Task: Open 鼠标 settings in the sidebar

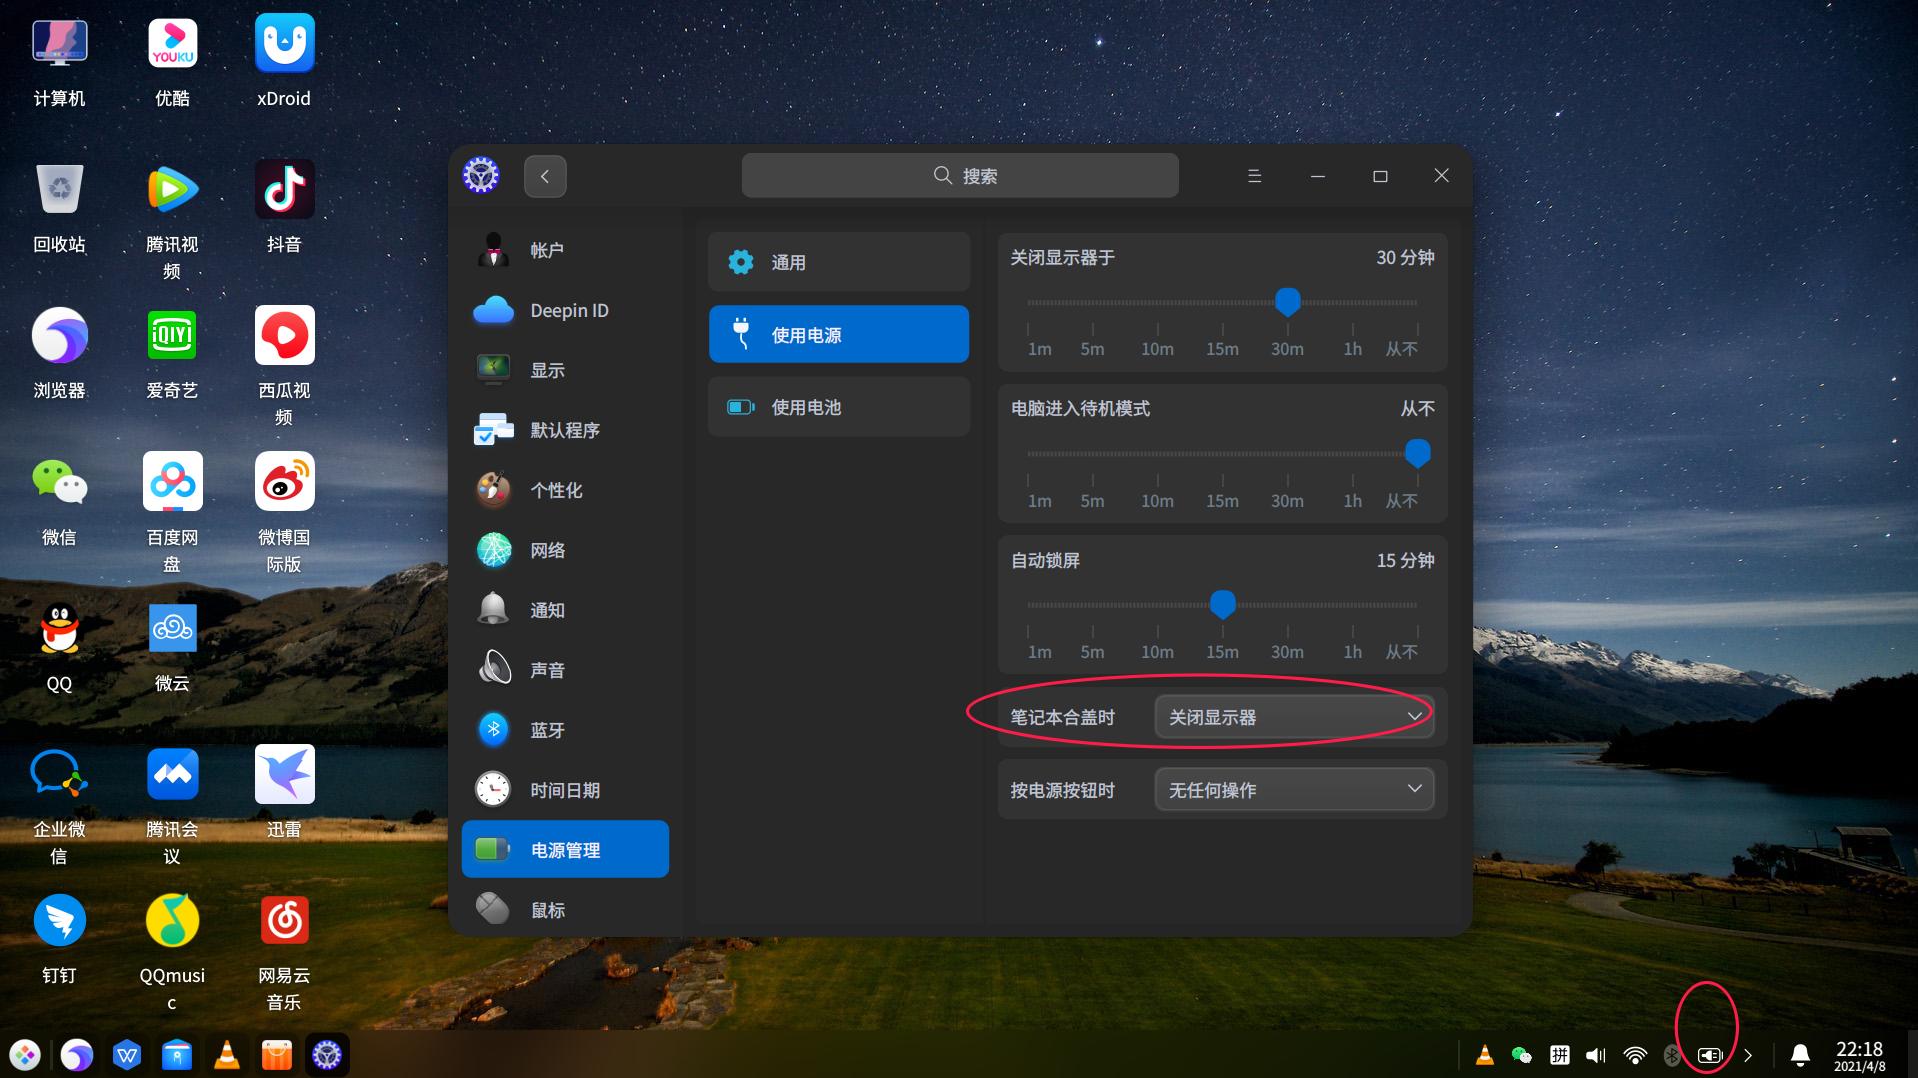Action: click(565, 910)
